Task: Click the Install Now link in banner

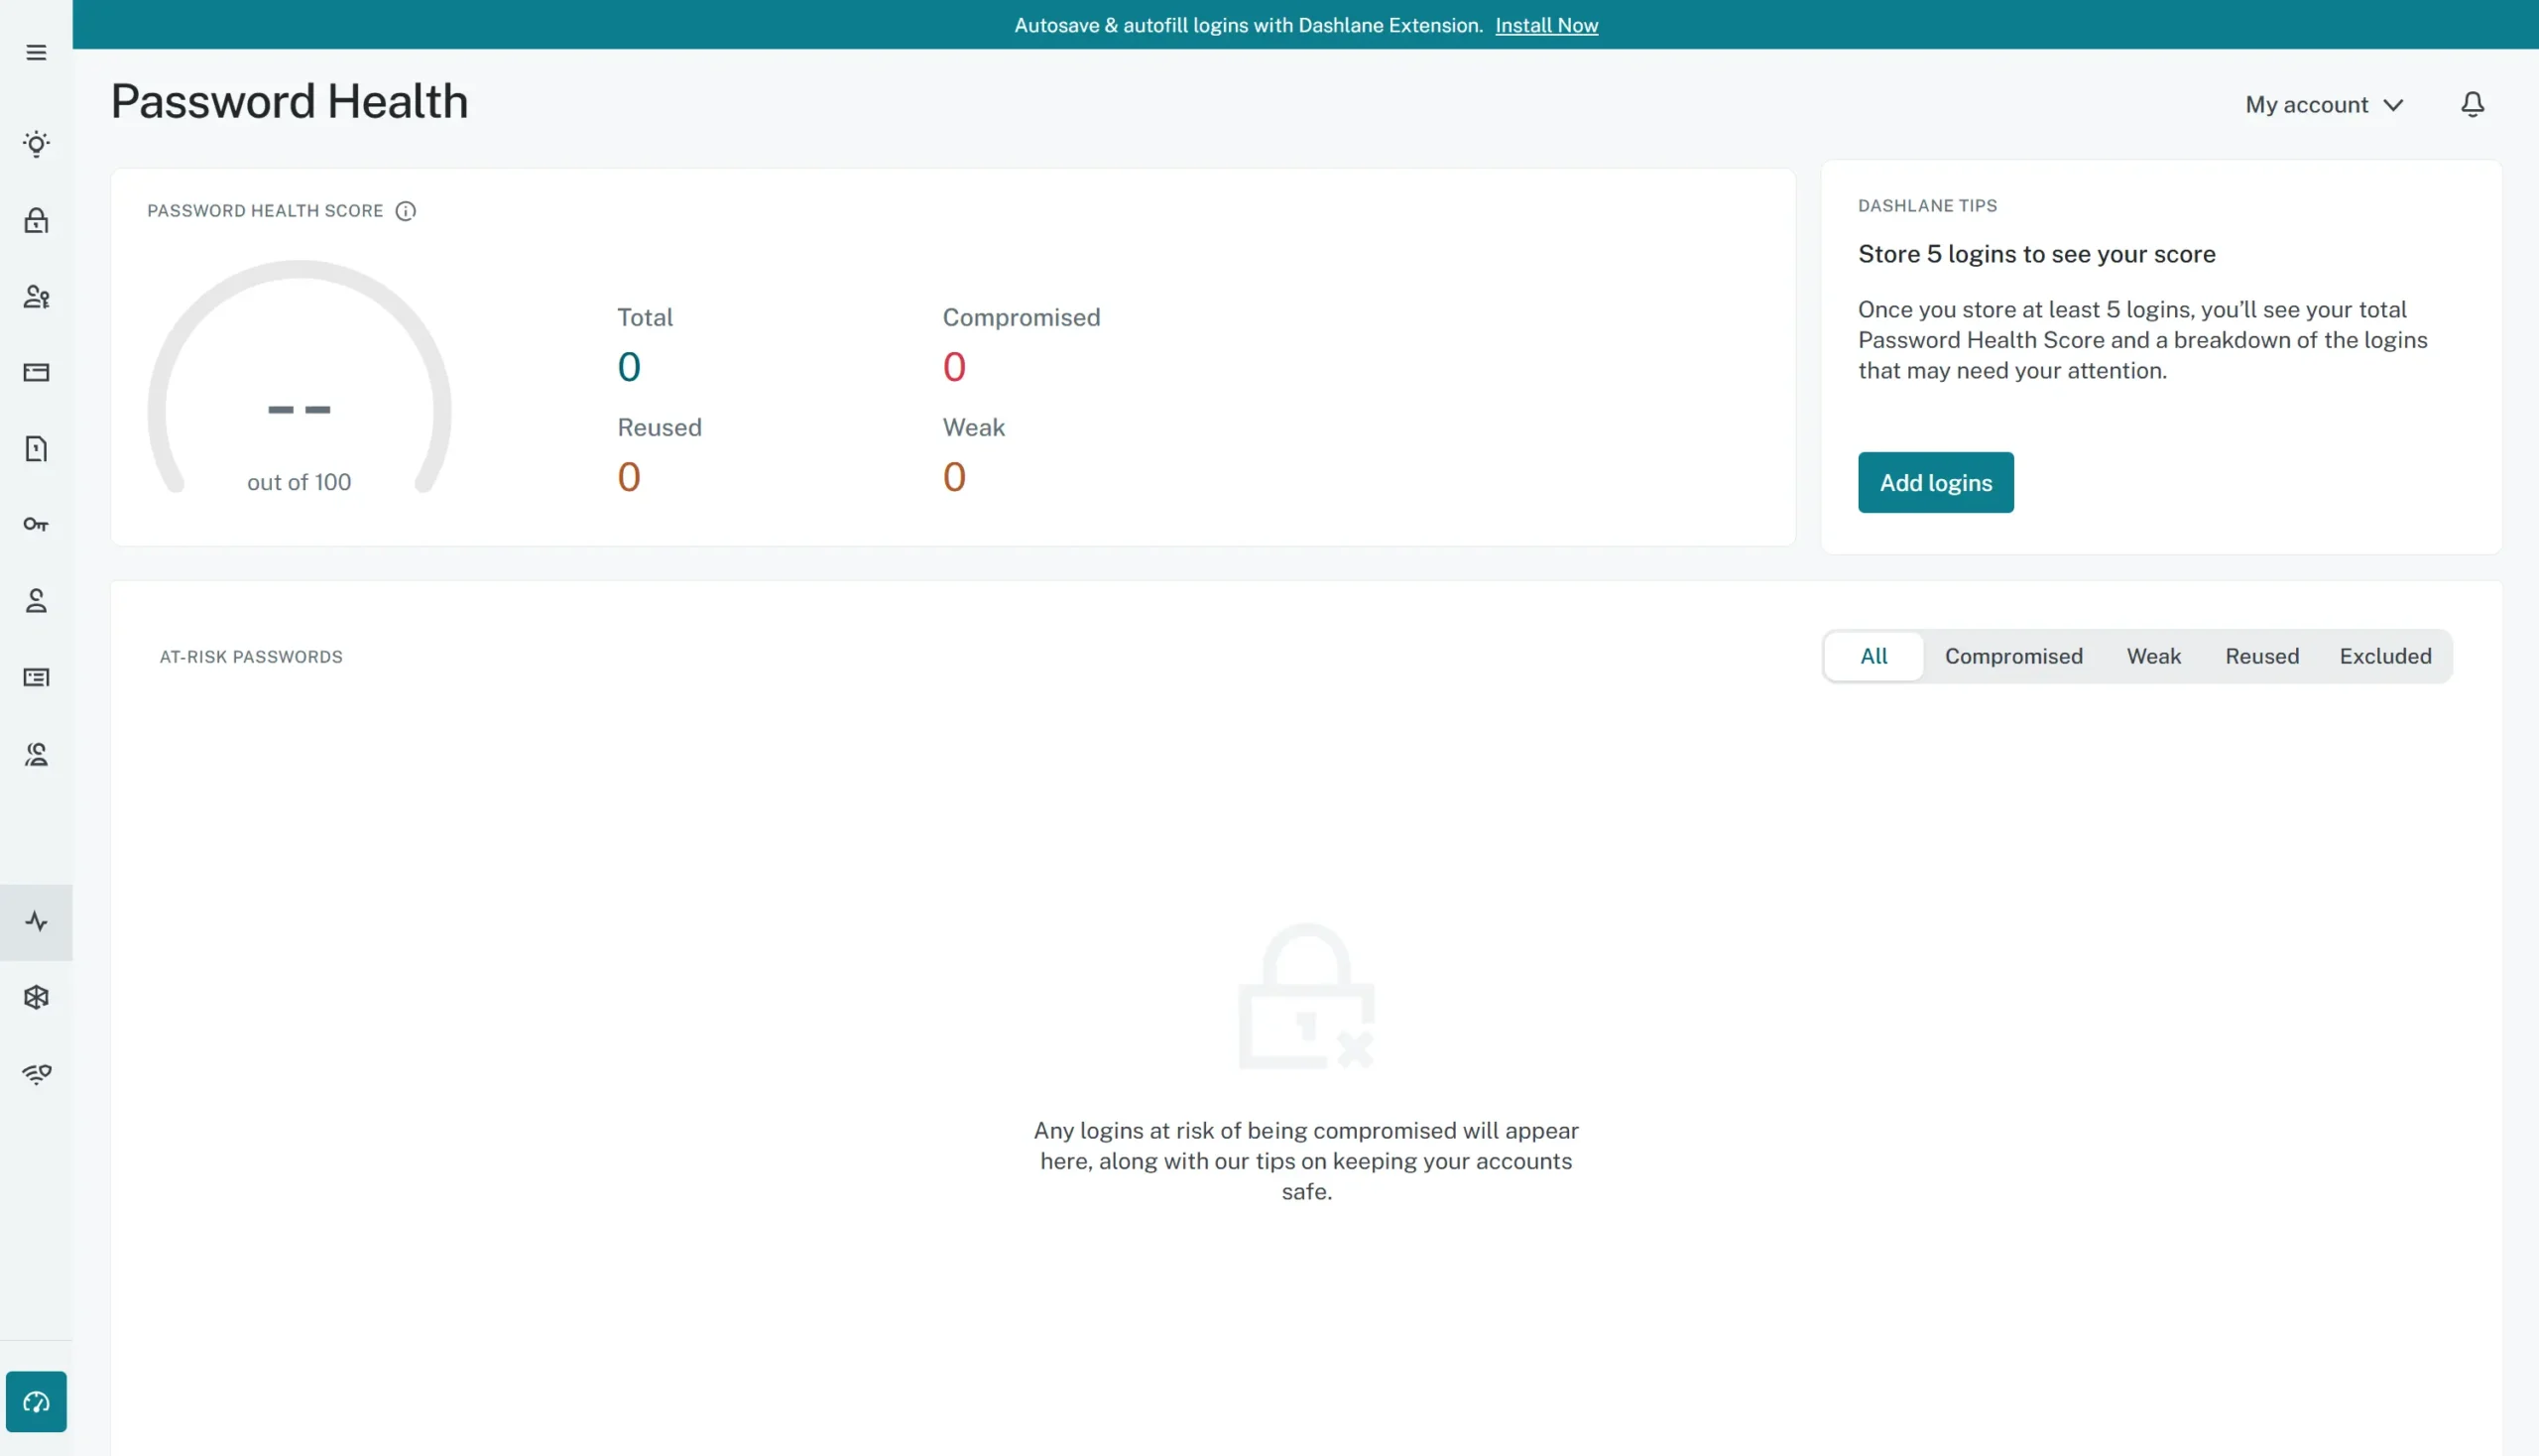Action: [x=1545, y=25]
